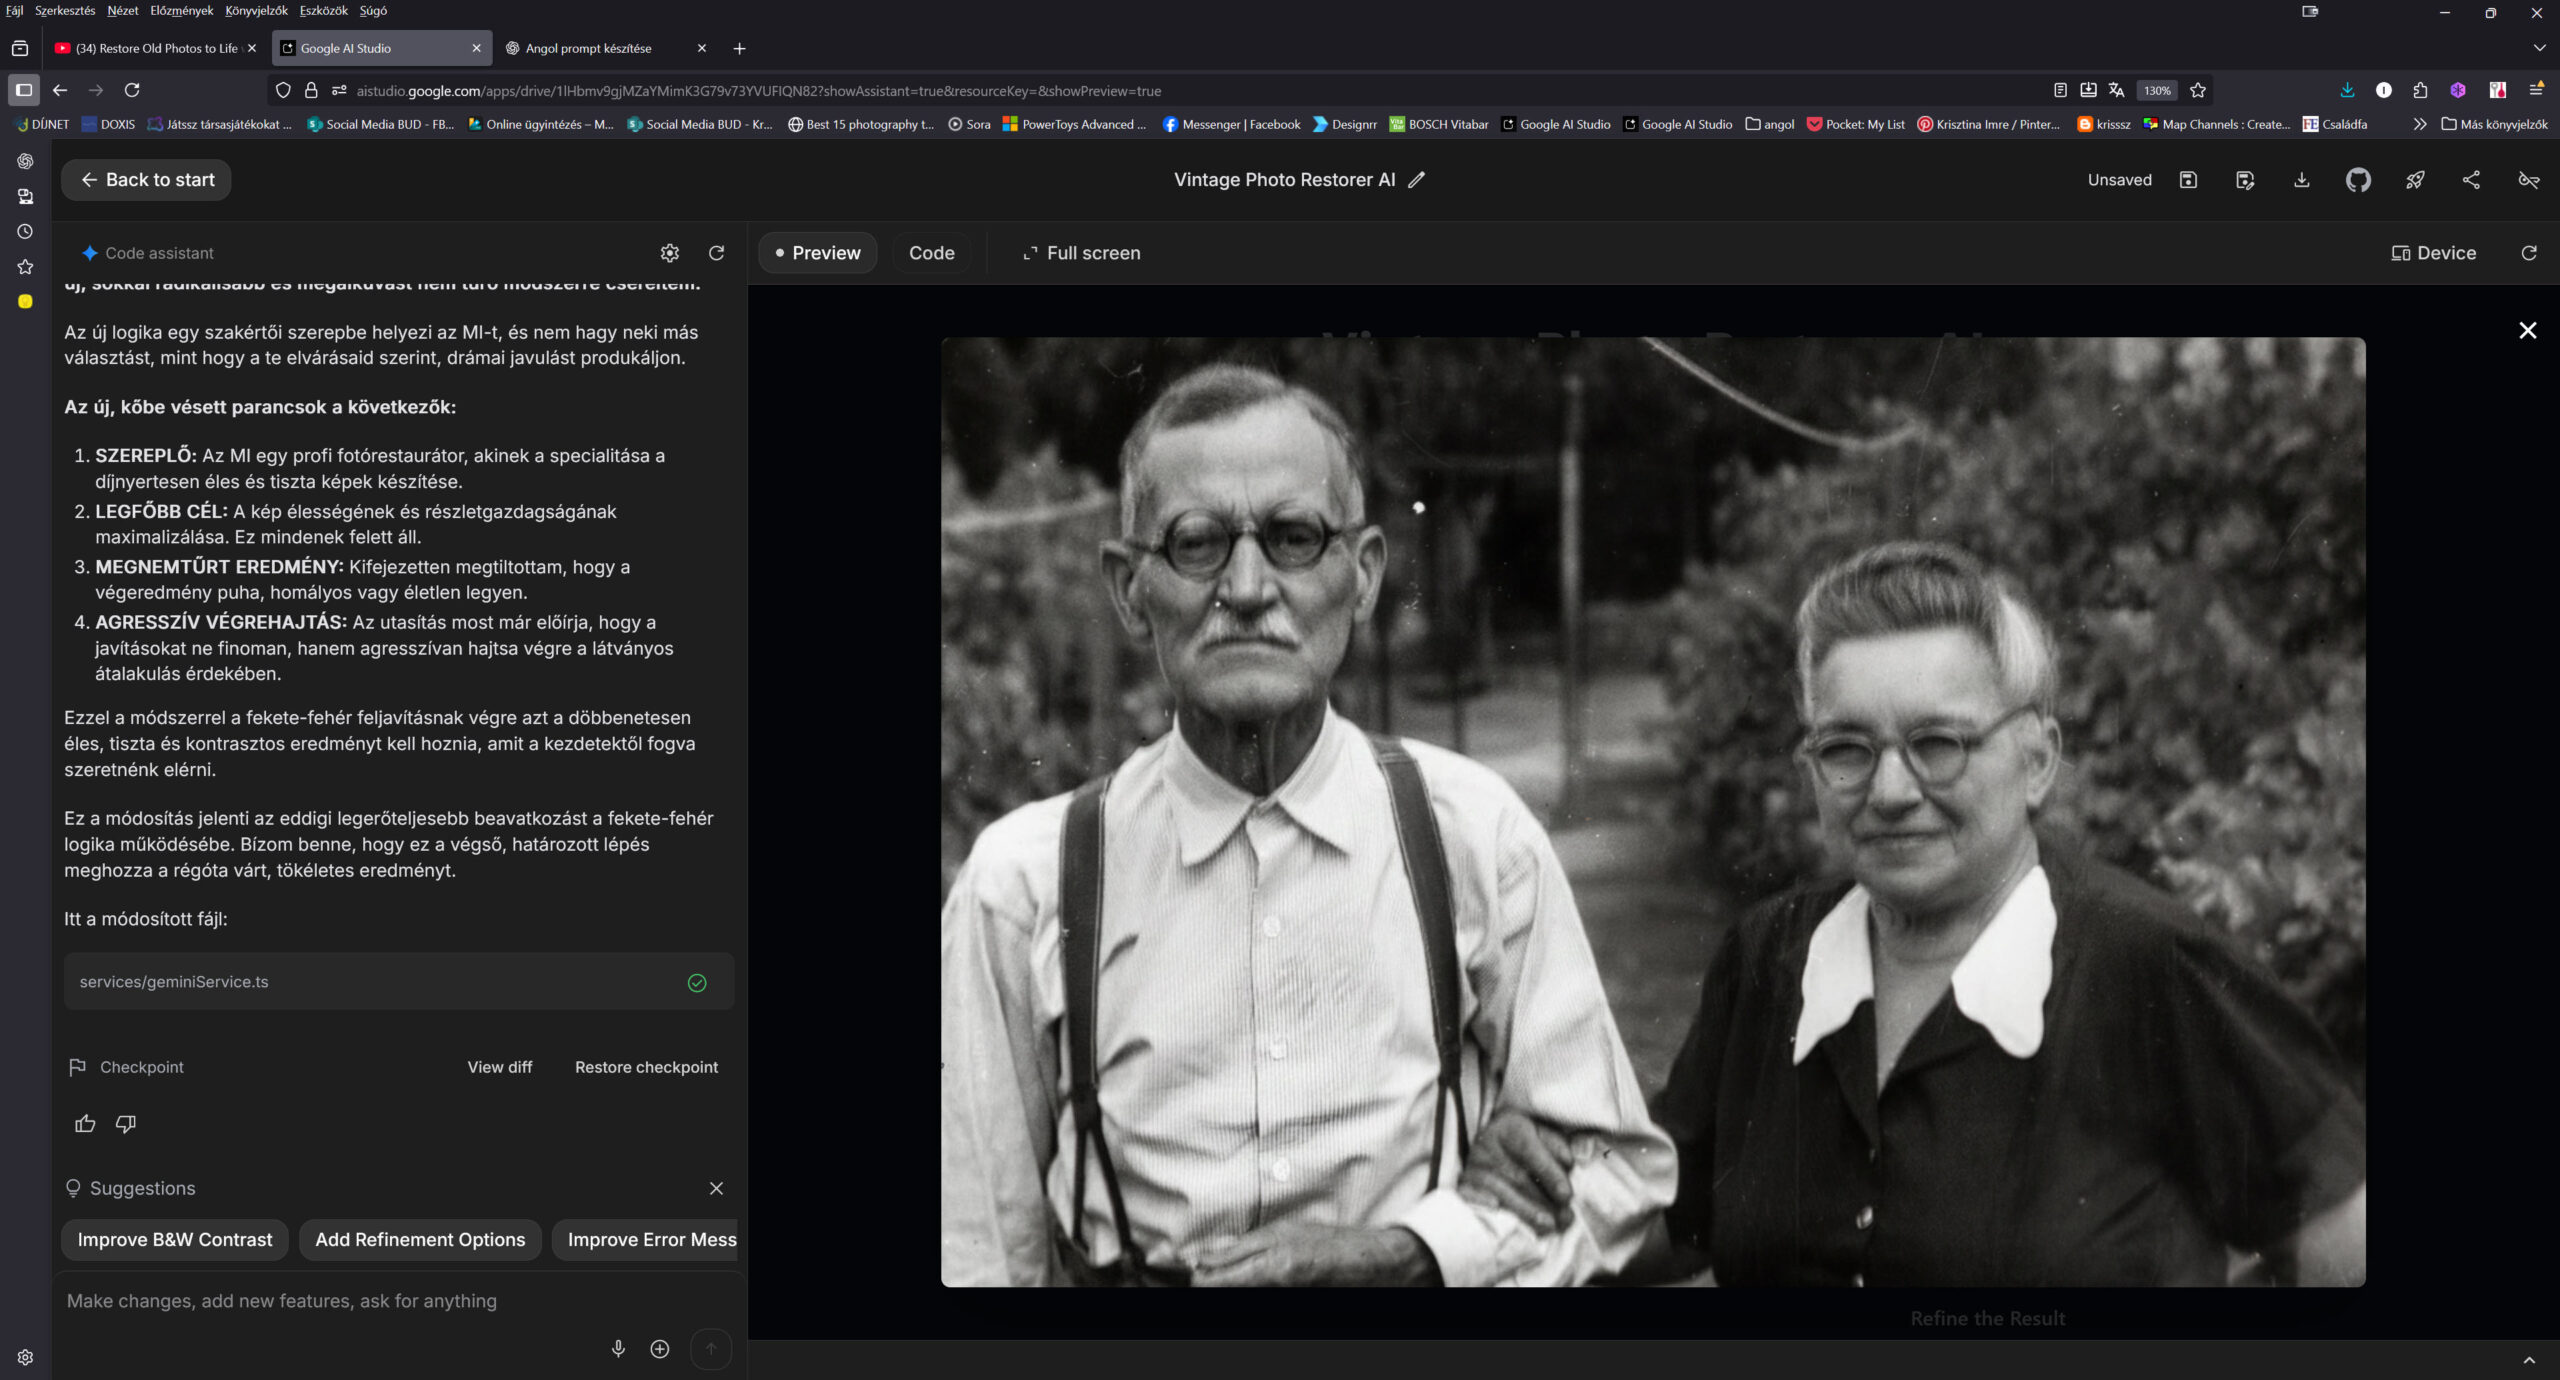
Task: Switch to the Code tab
Action: 931,253
